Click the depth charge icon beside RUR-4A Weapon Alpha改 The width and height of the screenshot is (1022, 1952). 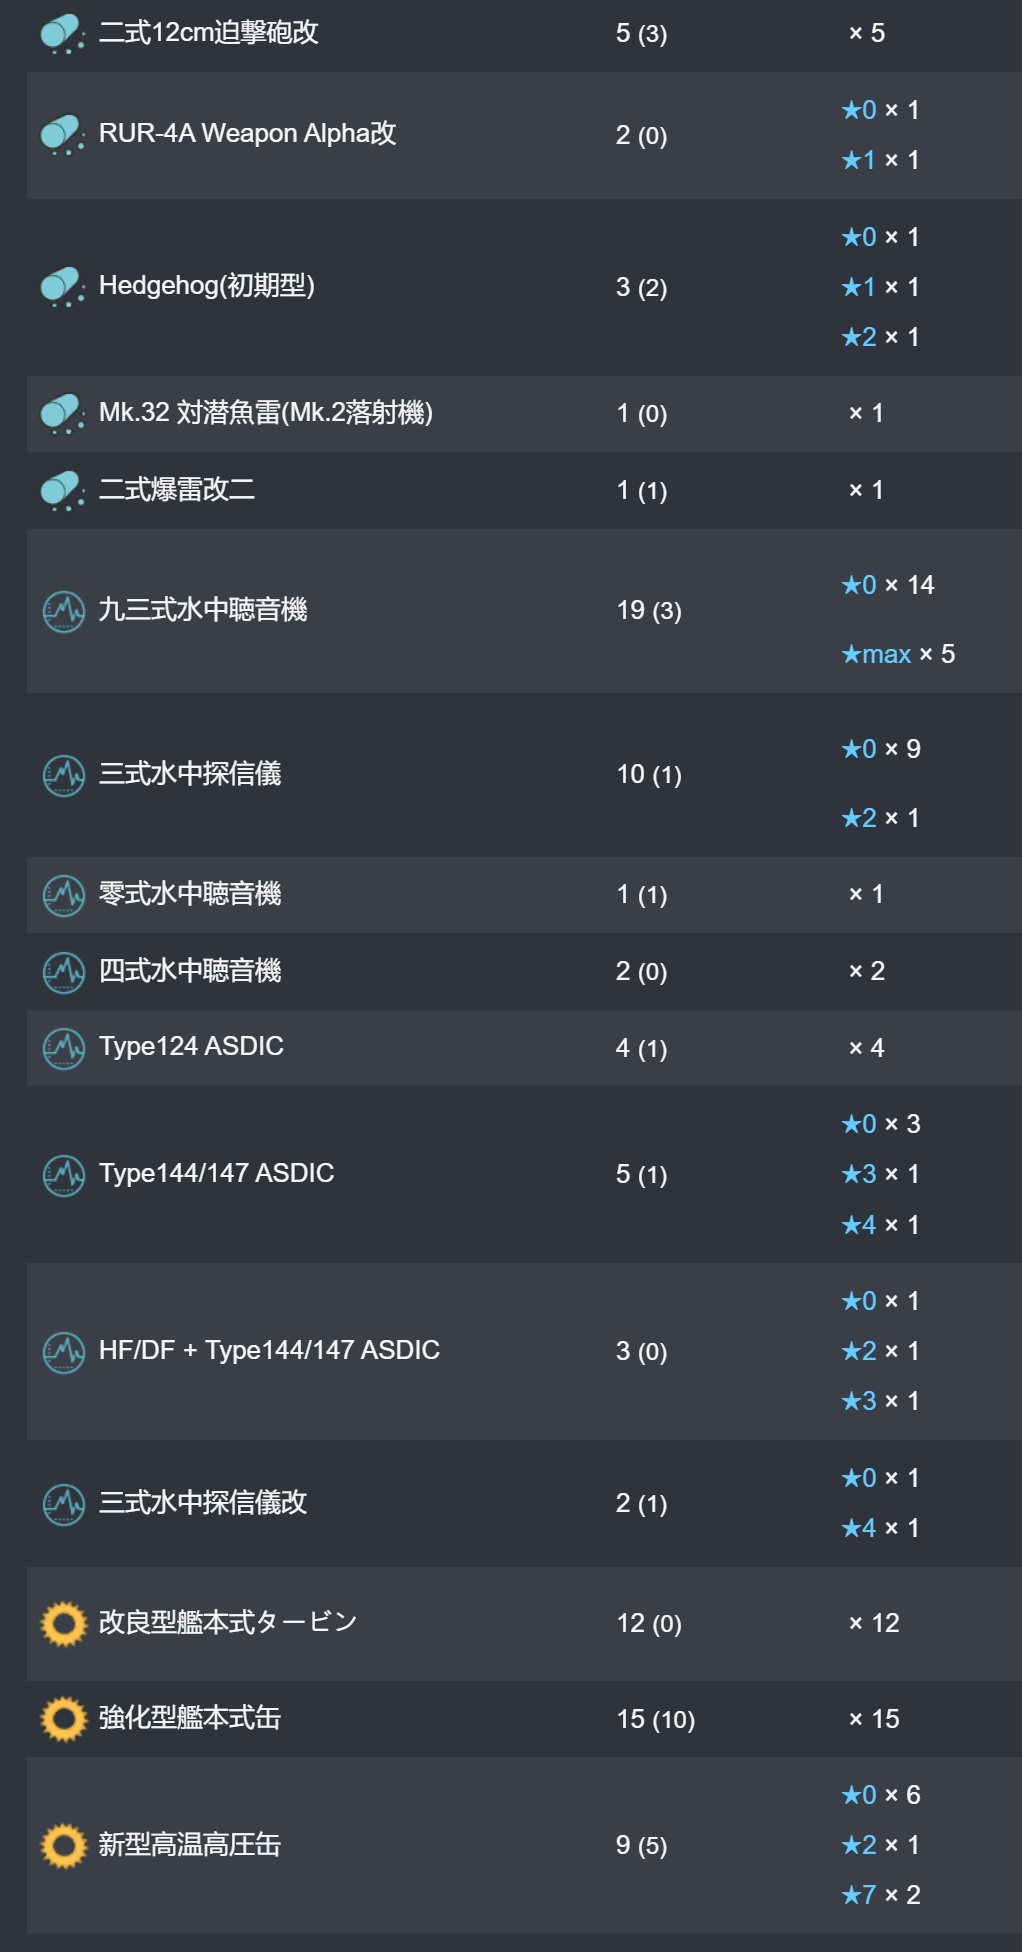(63, 135)
